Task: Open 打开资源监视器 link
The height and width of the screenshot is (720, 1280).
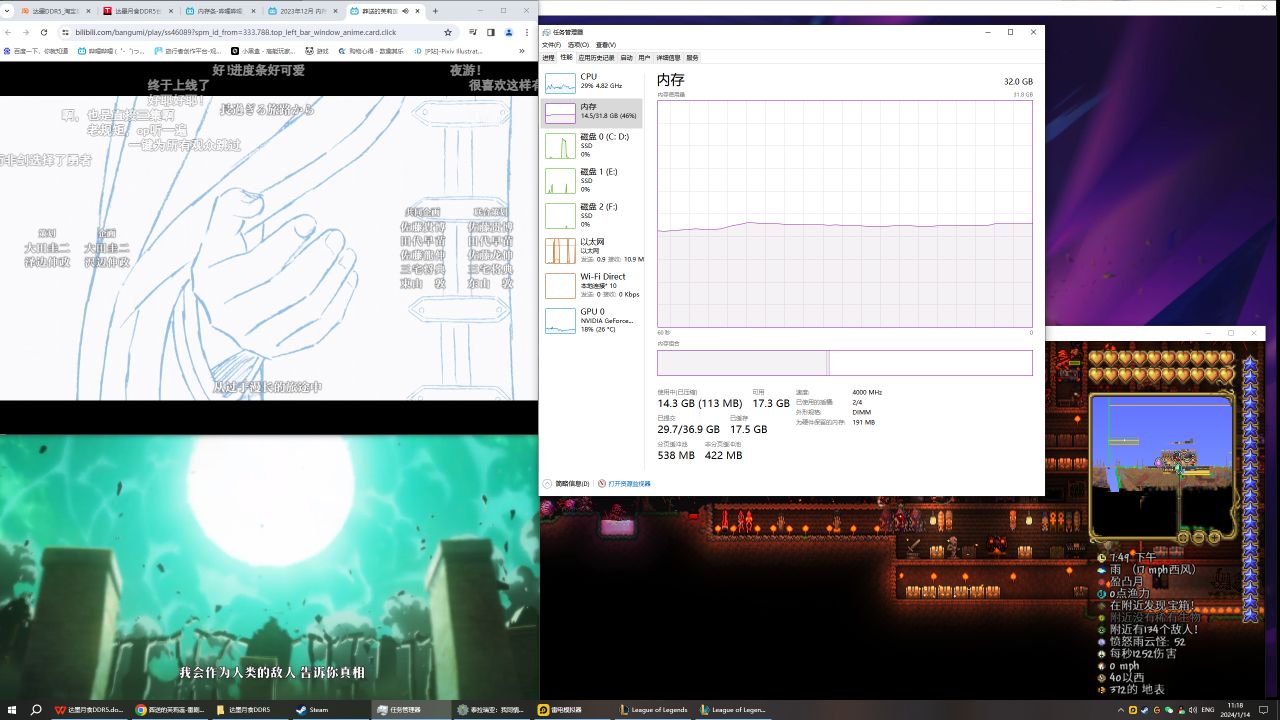Action: click(624, 484)
